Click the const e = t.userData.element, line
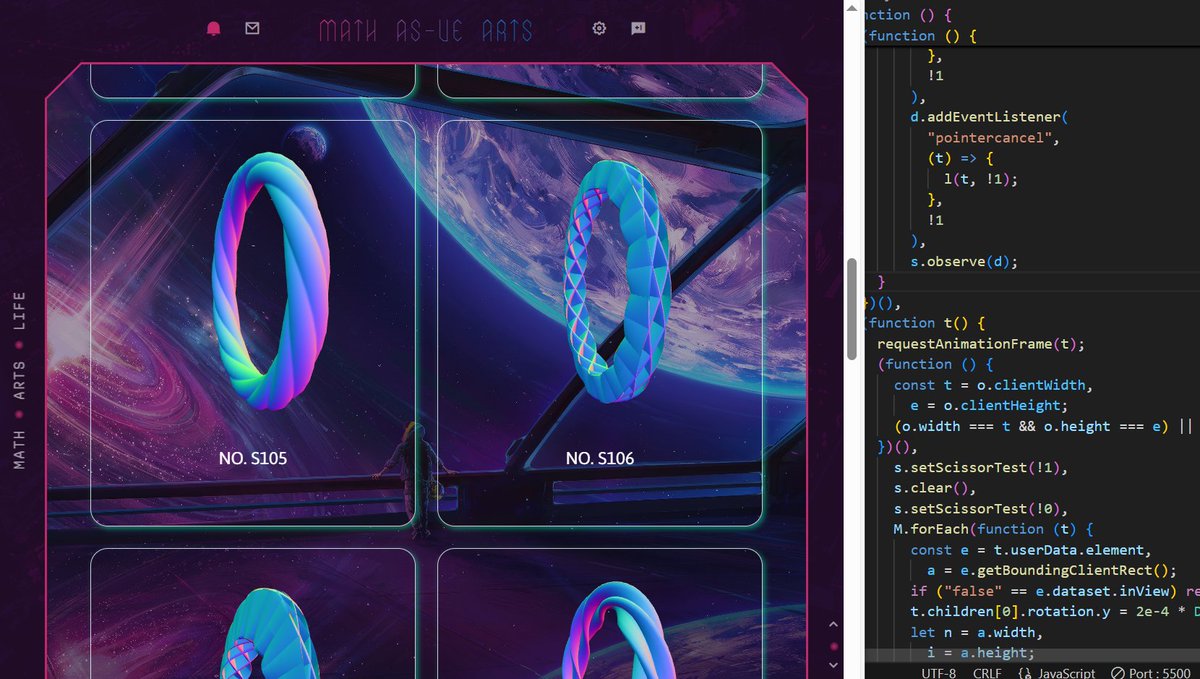1200x679 pixels. click(1031, 550)
